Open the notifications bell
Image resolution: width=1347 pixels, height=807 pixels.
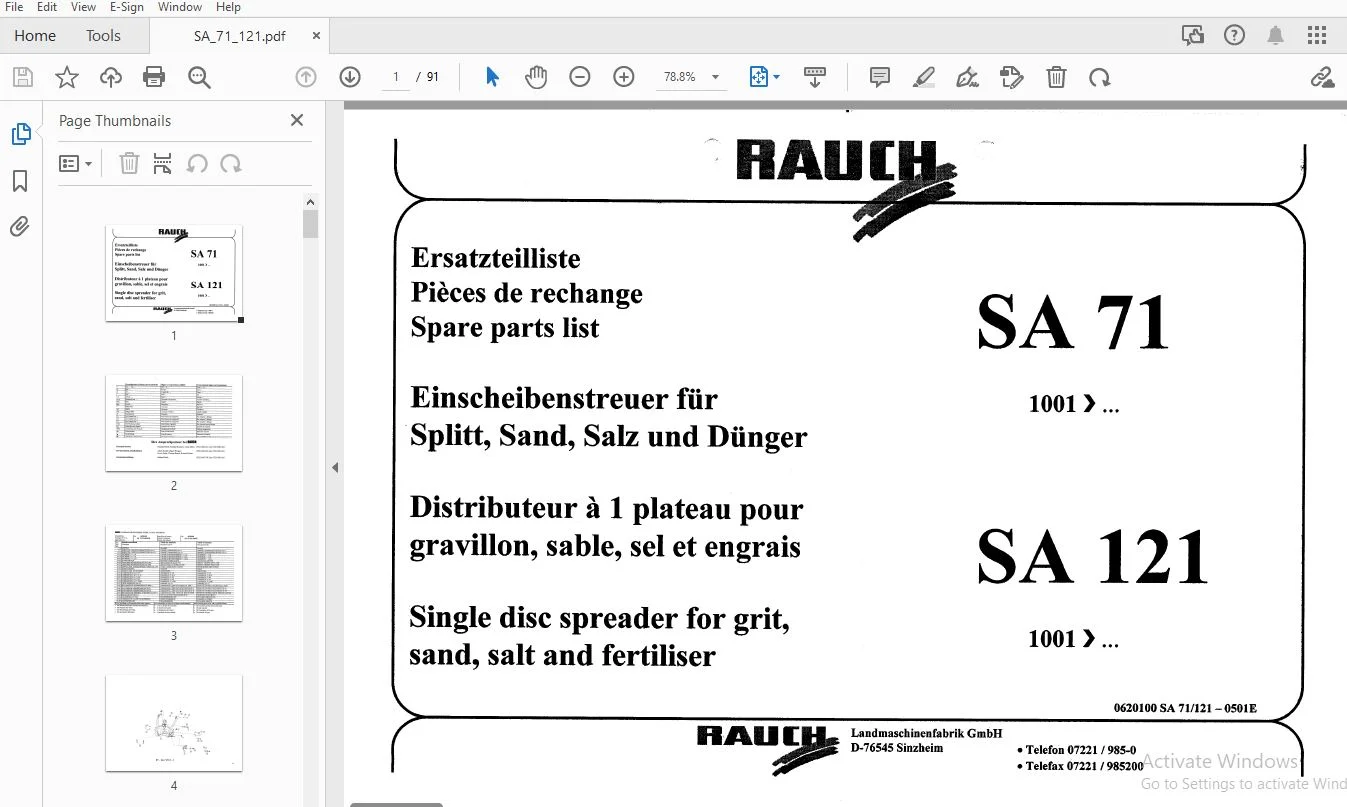[x=1276, y=36]
